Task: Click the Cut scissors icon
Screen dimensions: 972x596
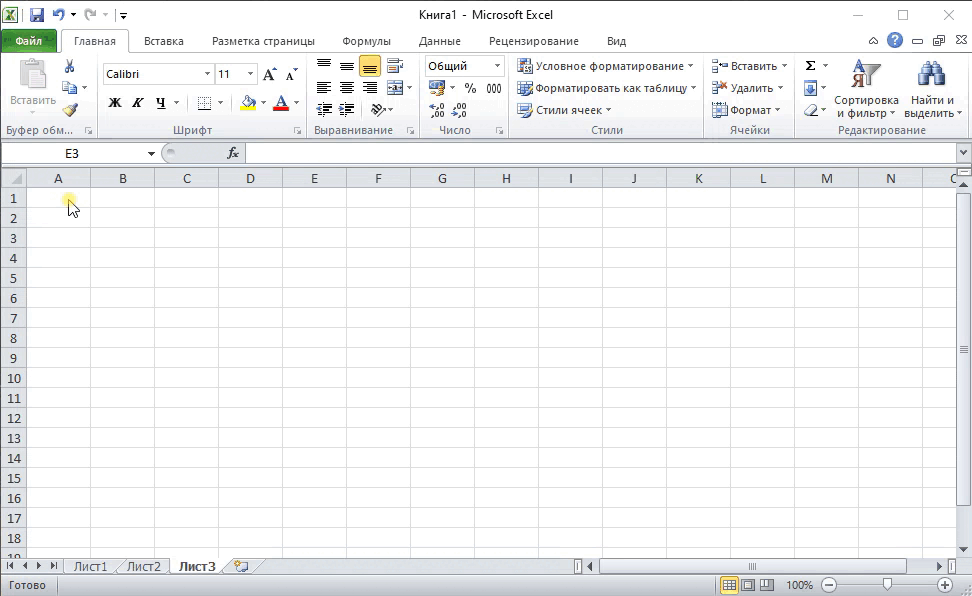Action: (69, 66)
